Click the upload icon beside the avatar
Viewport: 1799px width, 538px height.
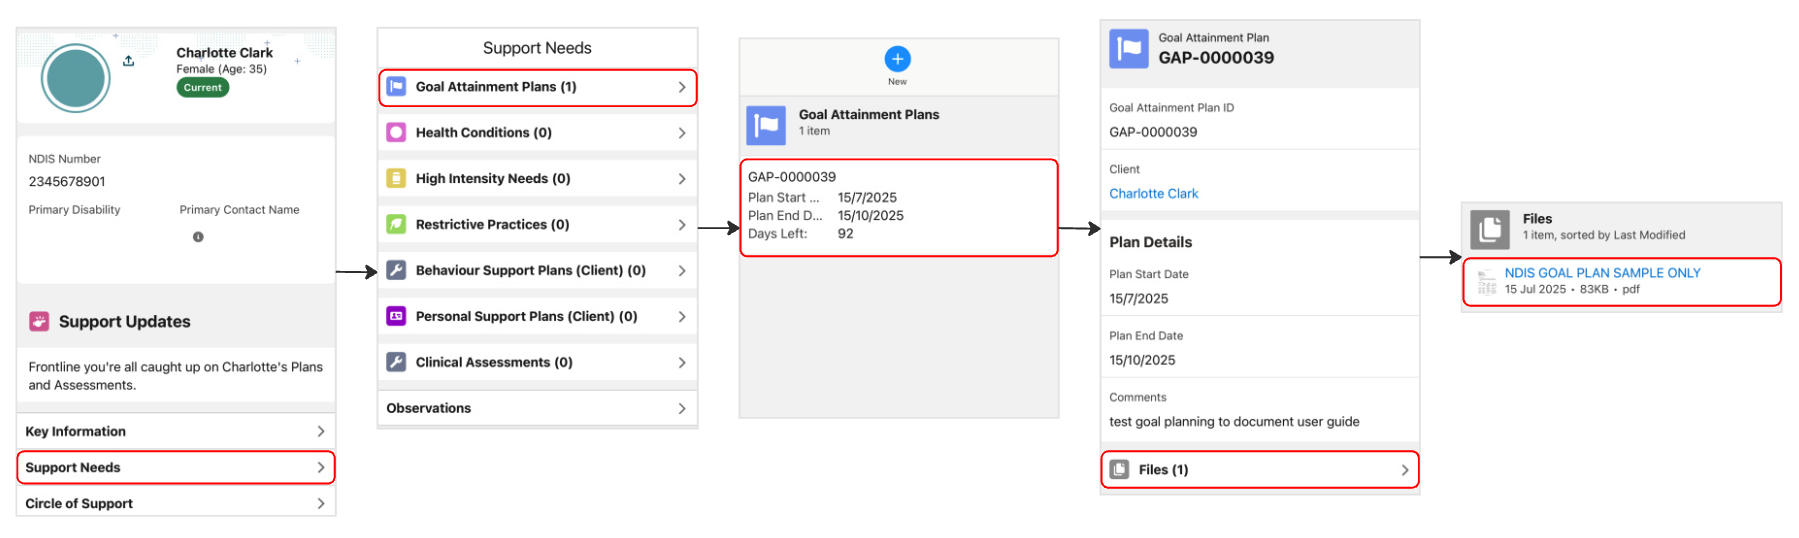point(129,61)
